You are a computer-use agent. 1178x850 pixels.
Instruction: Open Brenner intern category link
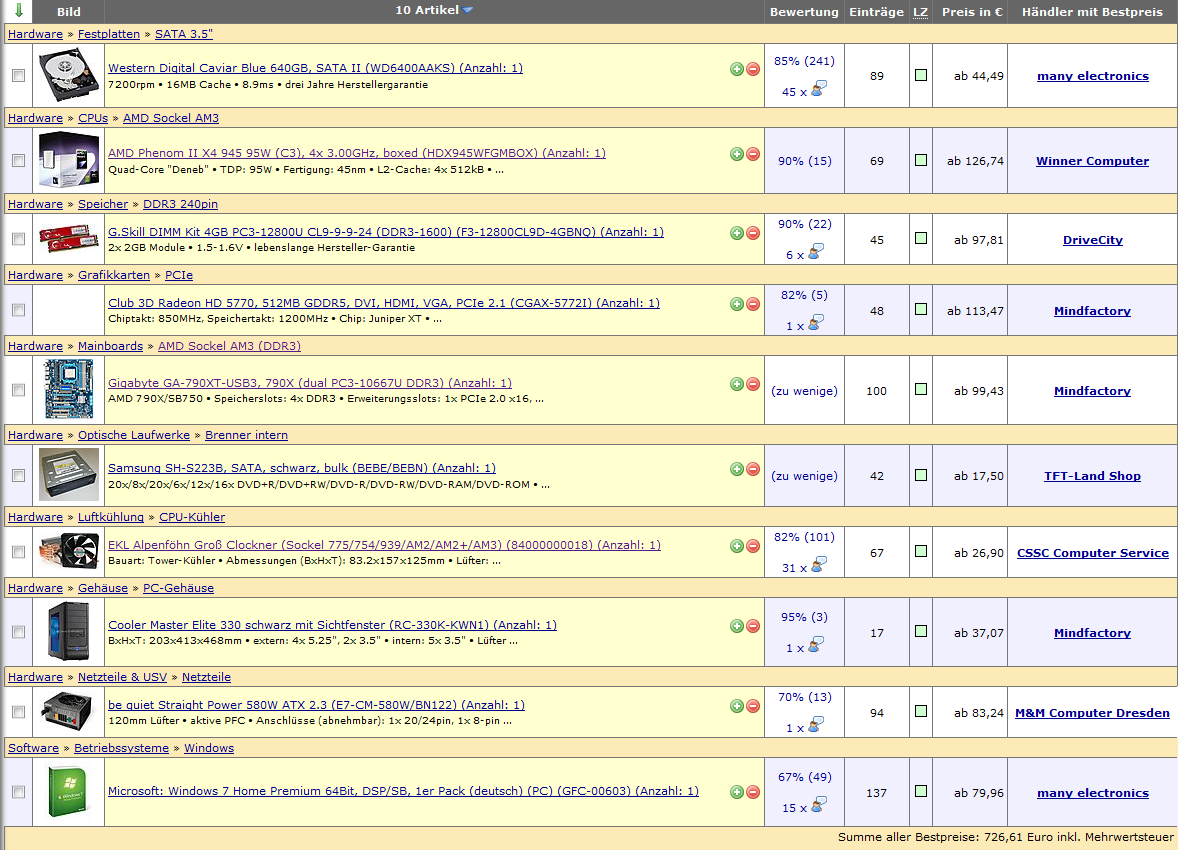[246, 435]
